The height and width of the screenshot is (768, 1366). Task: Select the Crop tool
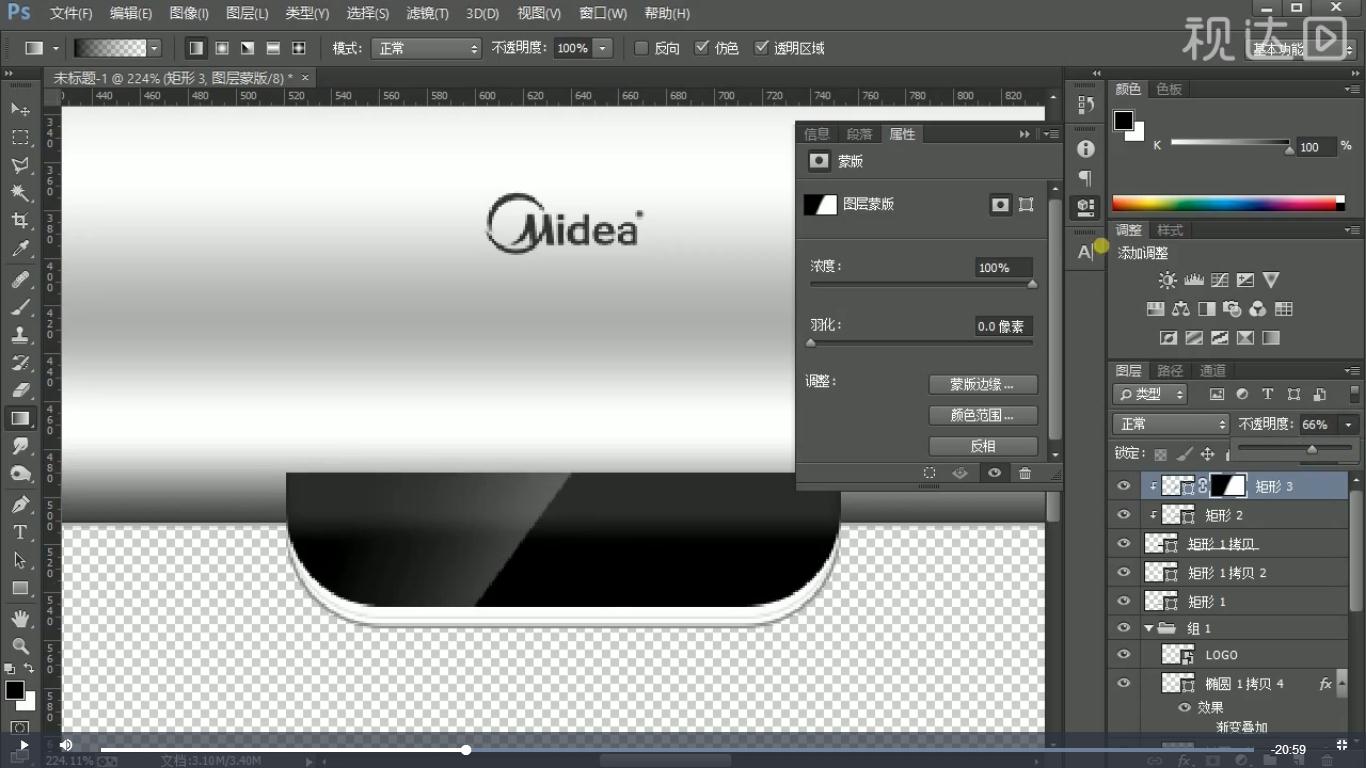point(20,221)
